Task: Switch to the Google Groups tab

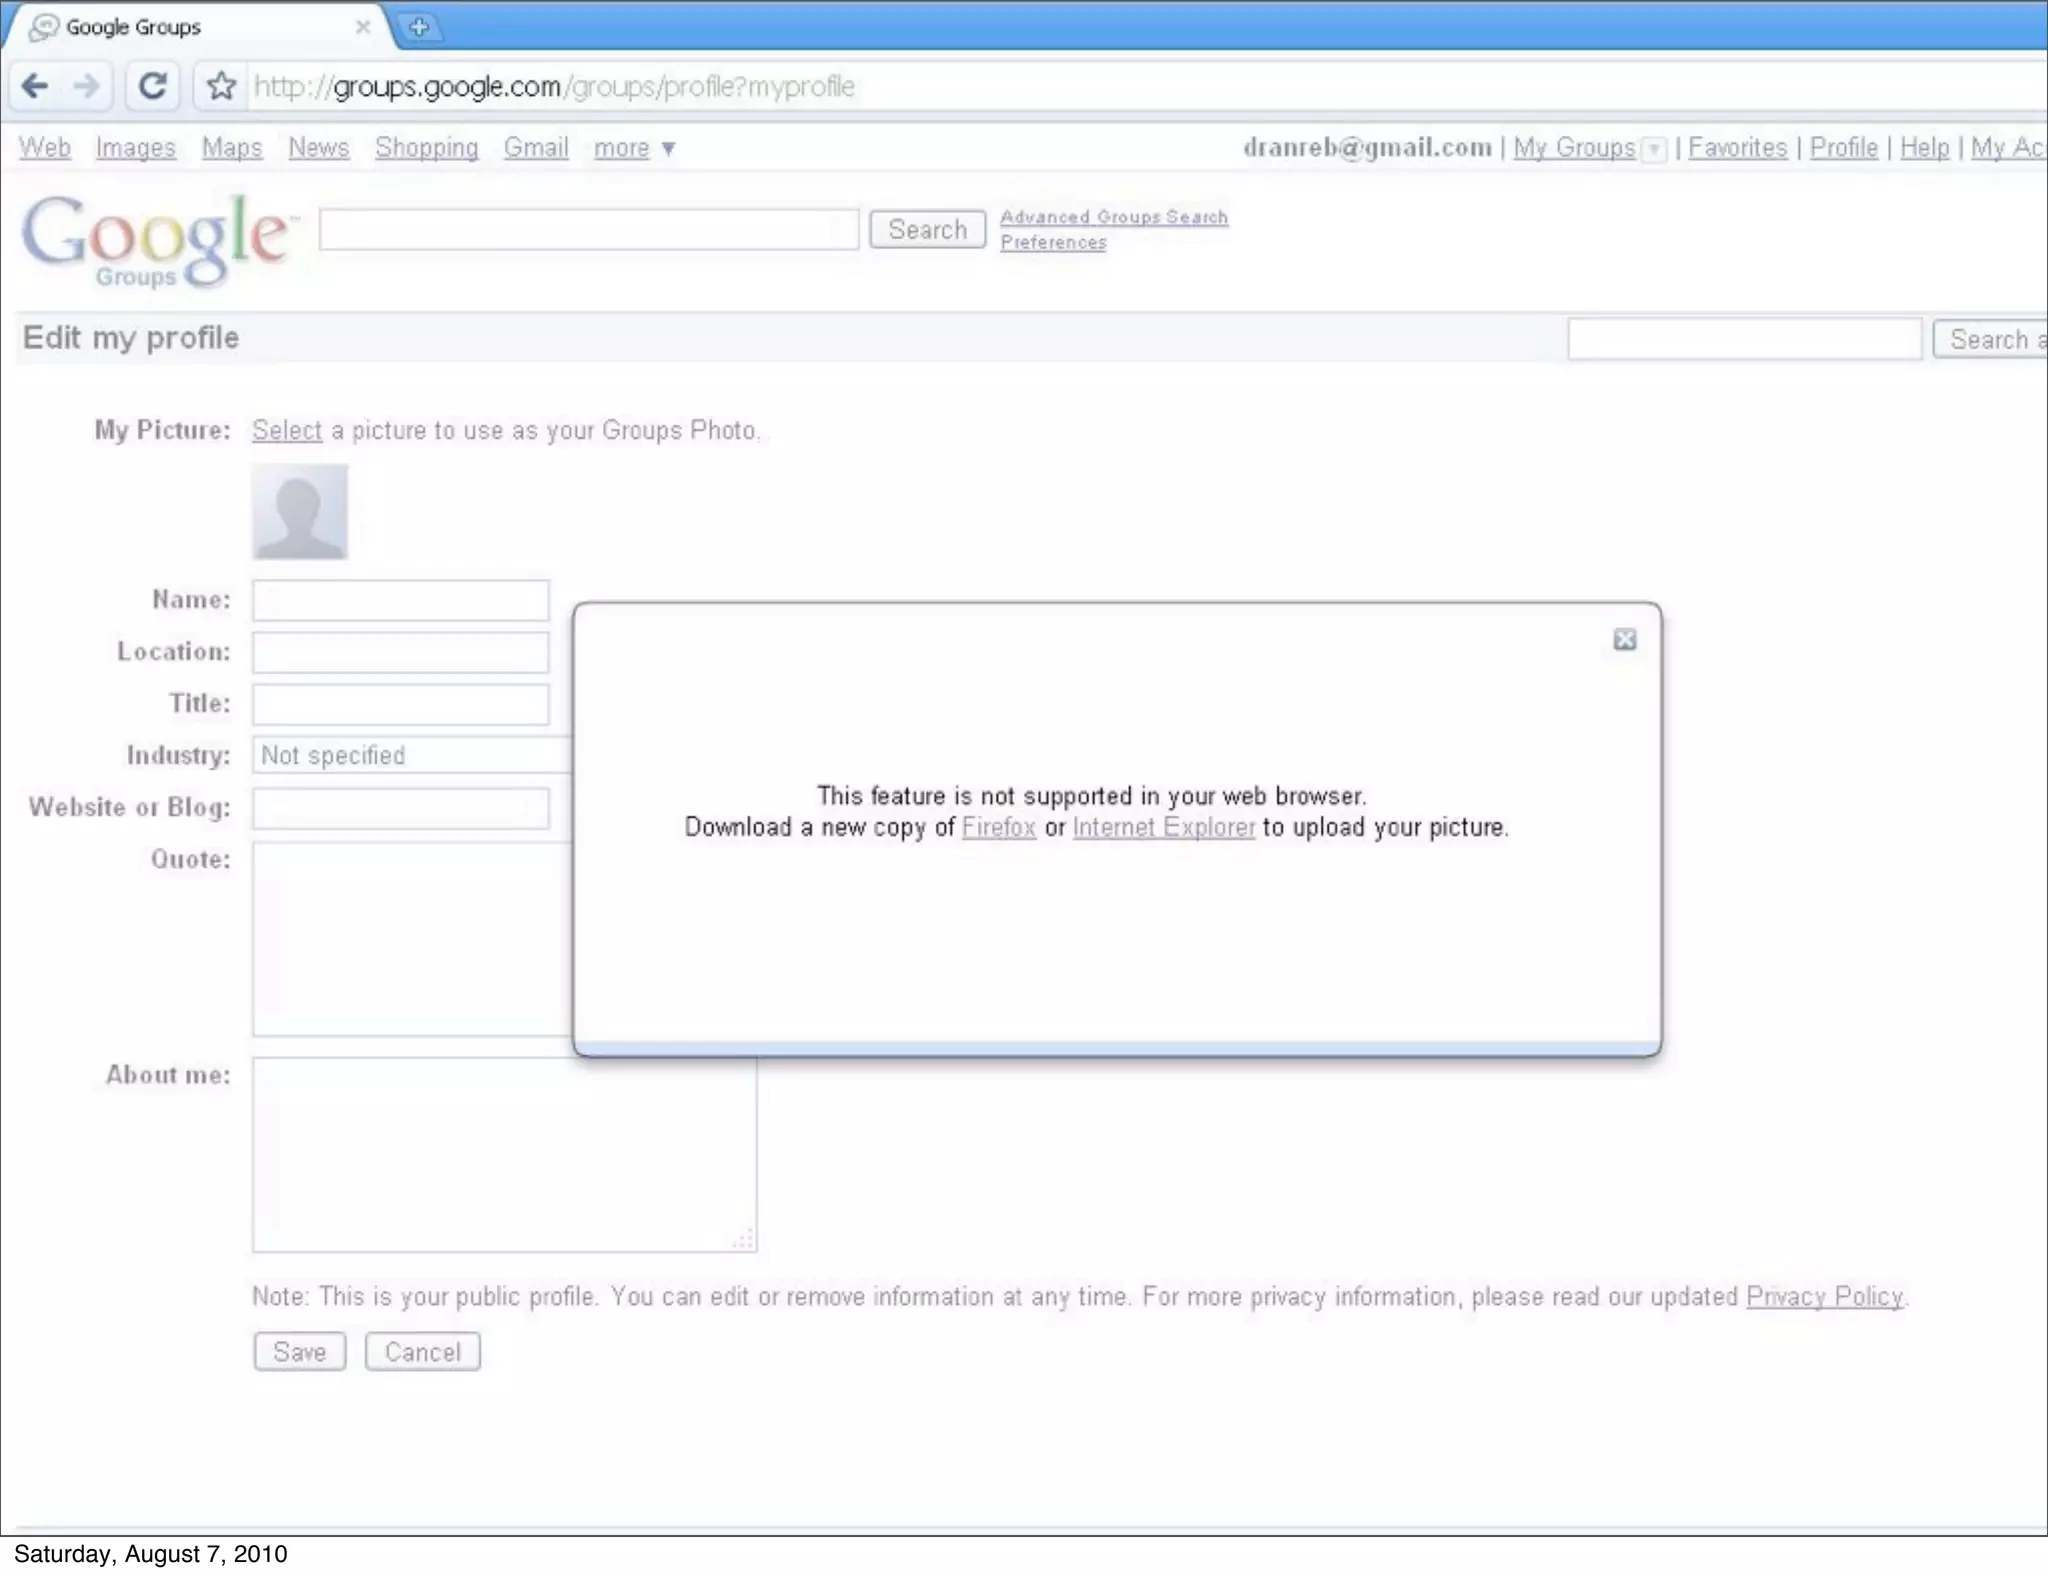Action: pyautogui.click(x=133, y=27)
